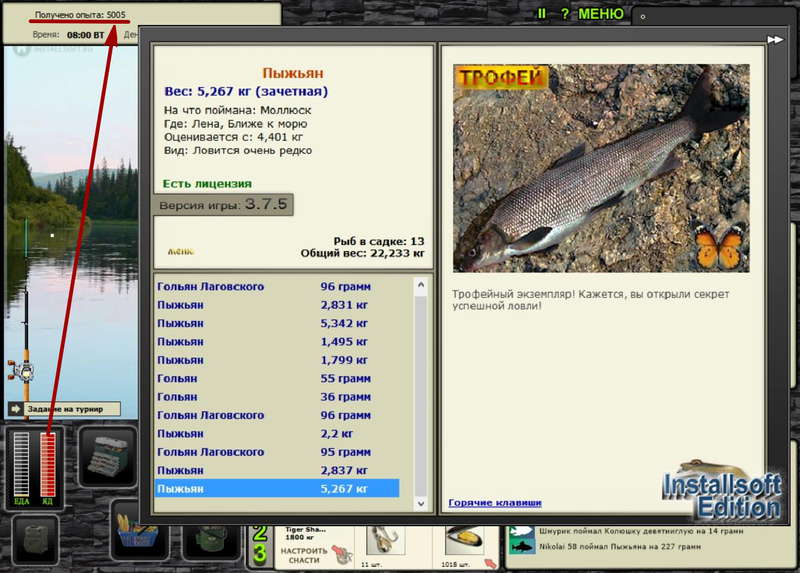This screenshot has width=800, height=573.
Task: Select the mollusk bait icon
Action: point(464,541)
